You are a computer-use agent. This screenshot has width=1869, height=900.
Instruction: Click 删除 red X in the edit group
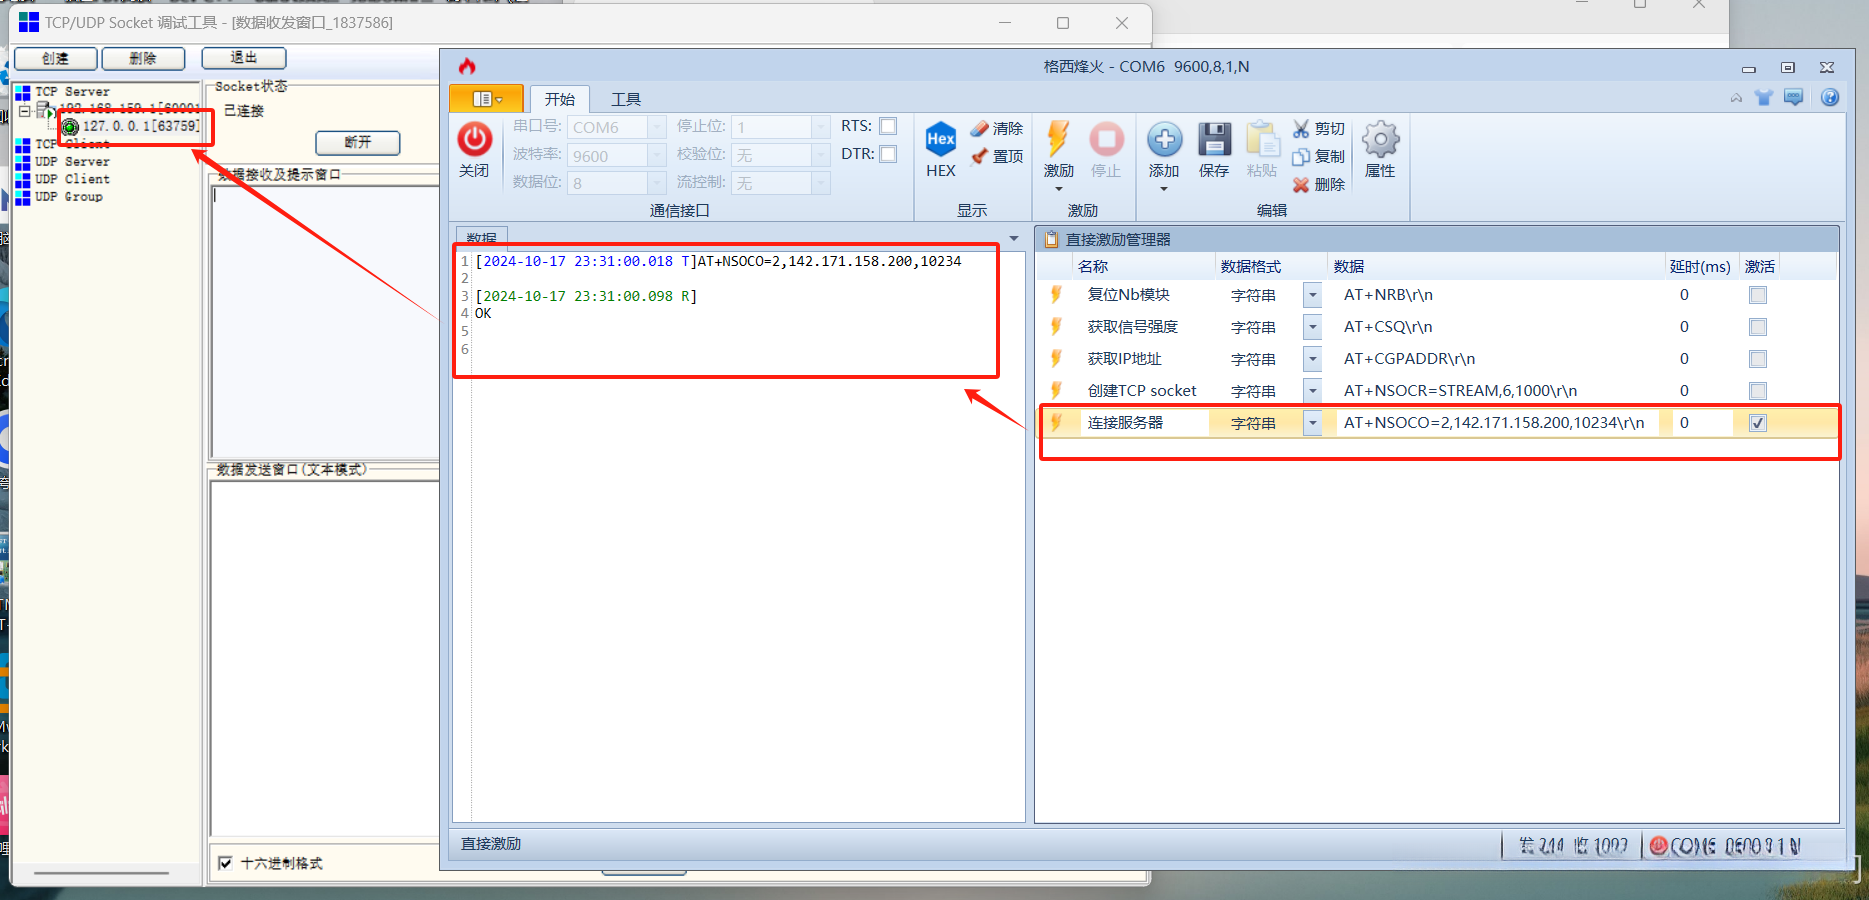(x=1318, y=184)
